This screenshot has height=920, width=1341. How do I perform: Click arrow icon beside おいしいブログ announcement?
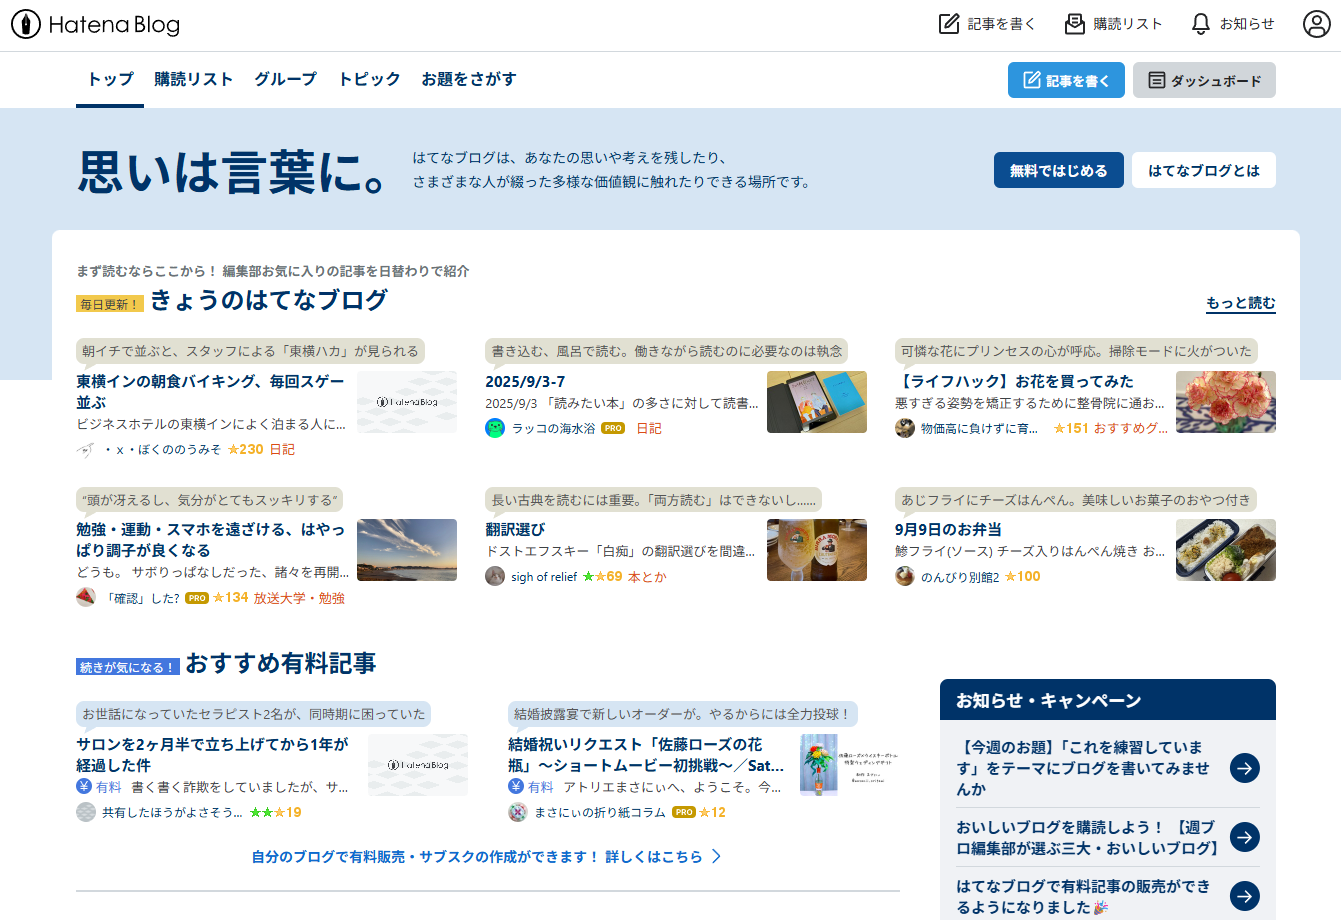[1244, 837]
